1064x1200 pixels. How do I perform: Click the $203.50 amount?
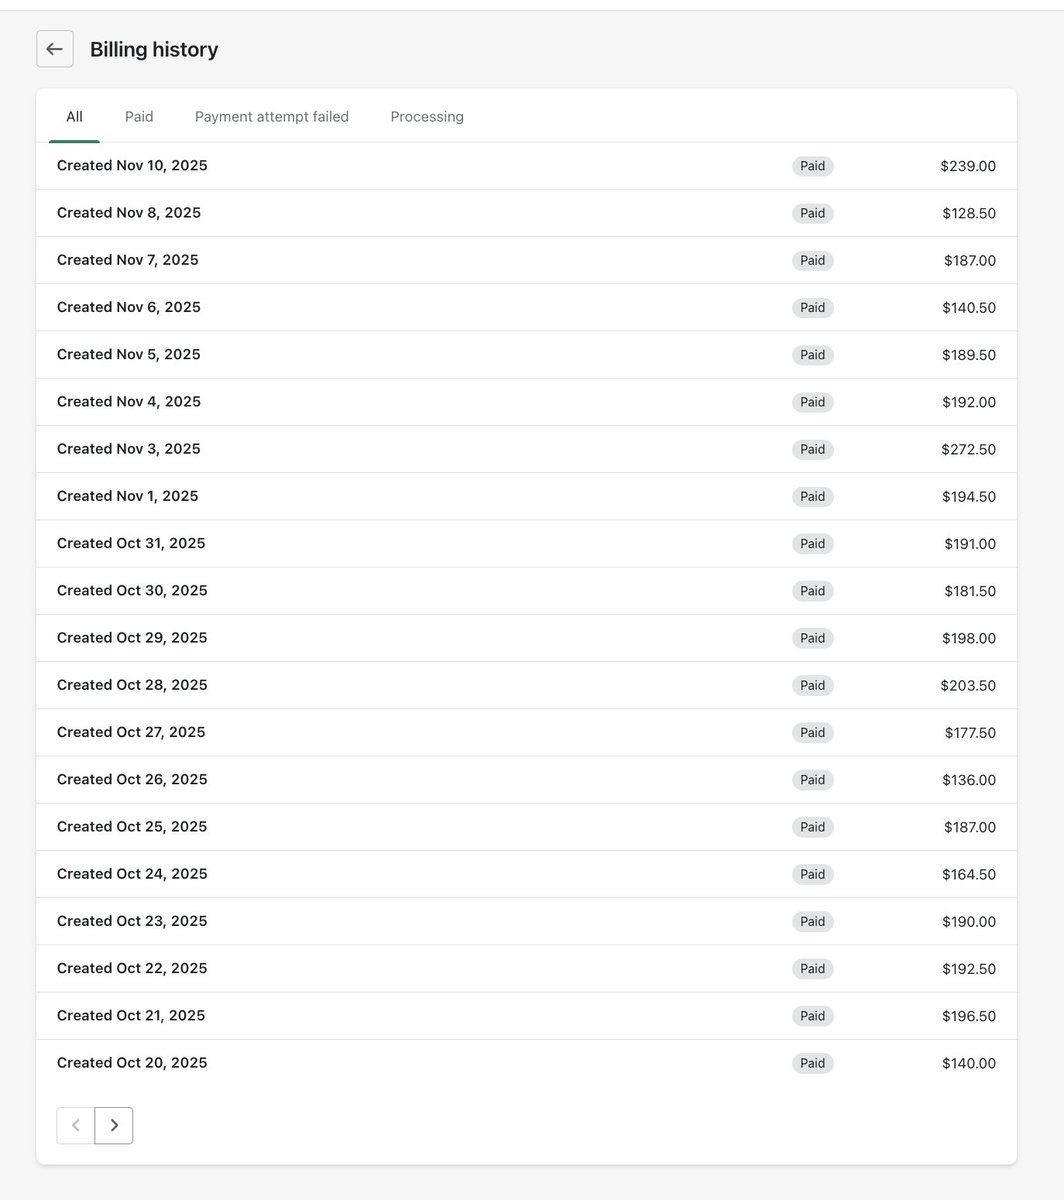point(968,686)
